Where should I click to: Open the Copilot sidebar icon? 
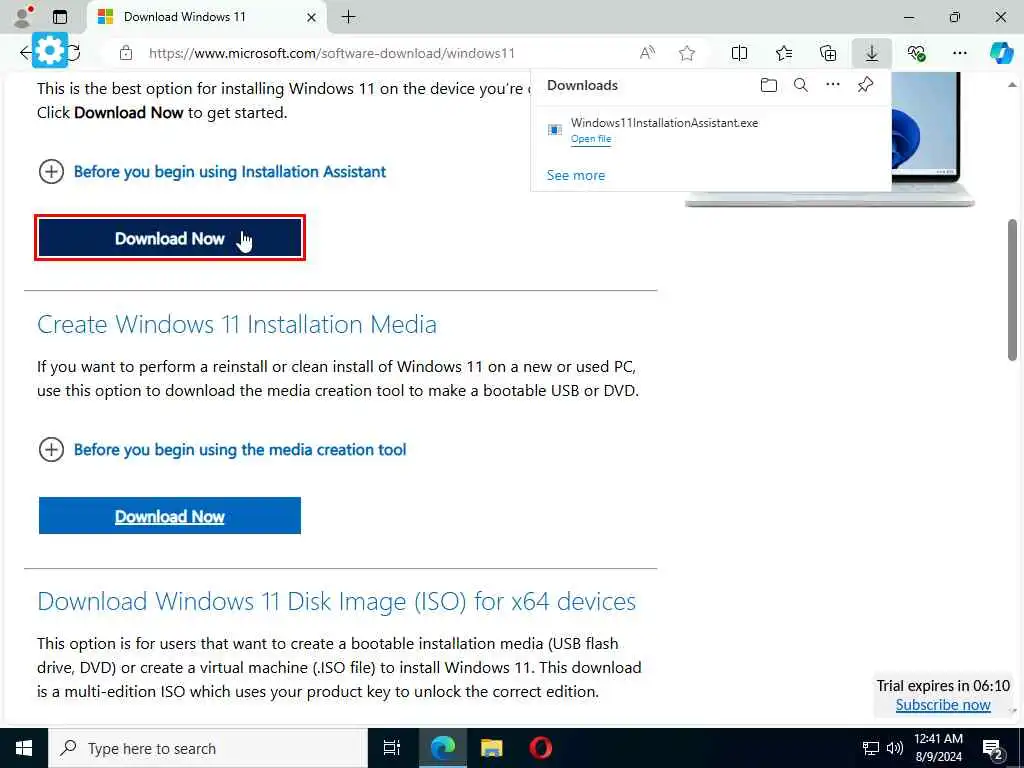point(1002,52)
